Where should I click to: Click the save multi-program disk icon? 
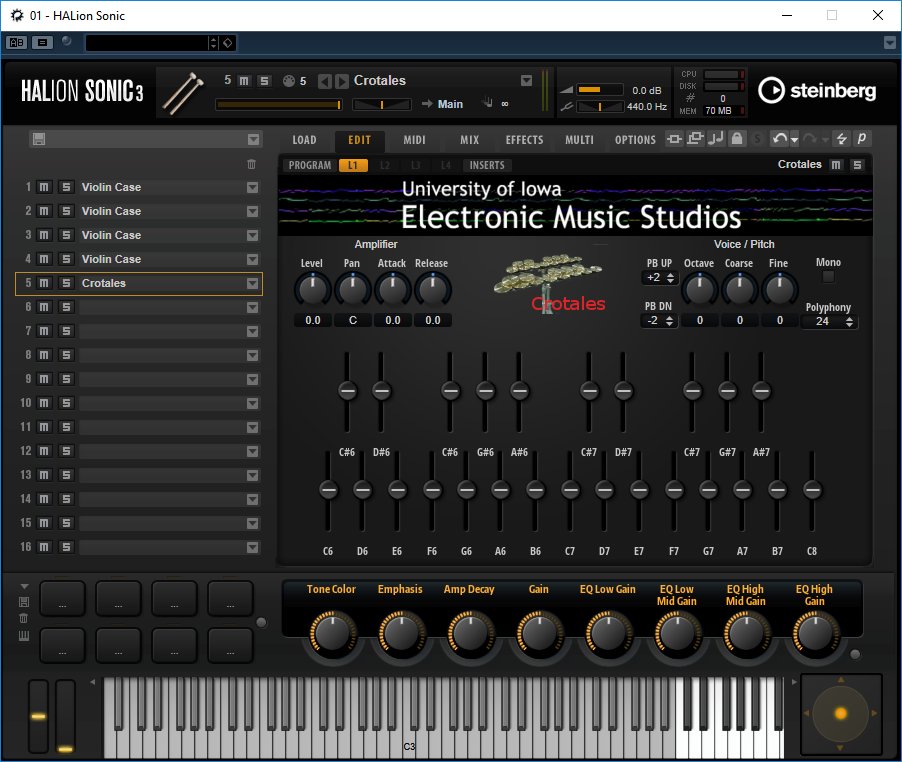coord(39,139)
